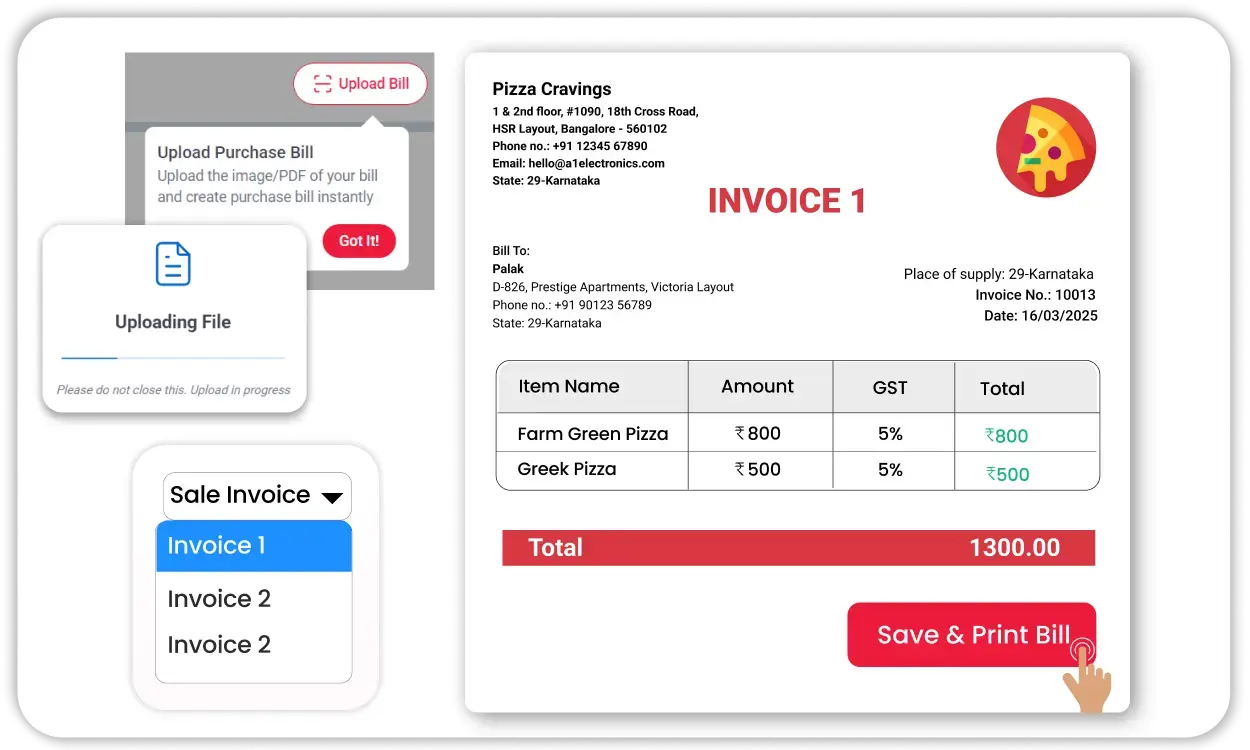Click the Amount column header

tap(757, 387)
